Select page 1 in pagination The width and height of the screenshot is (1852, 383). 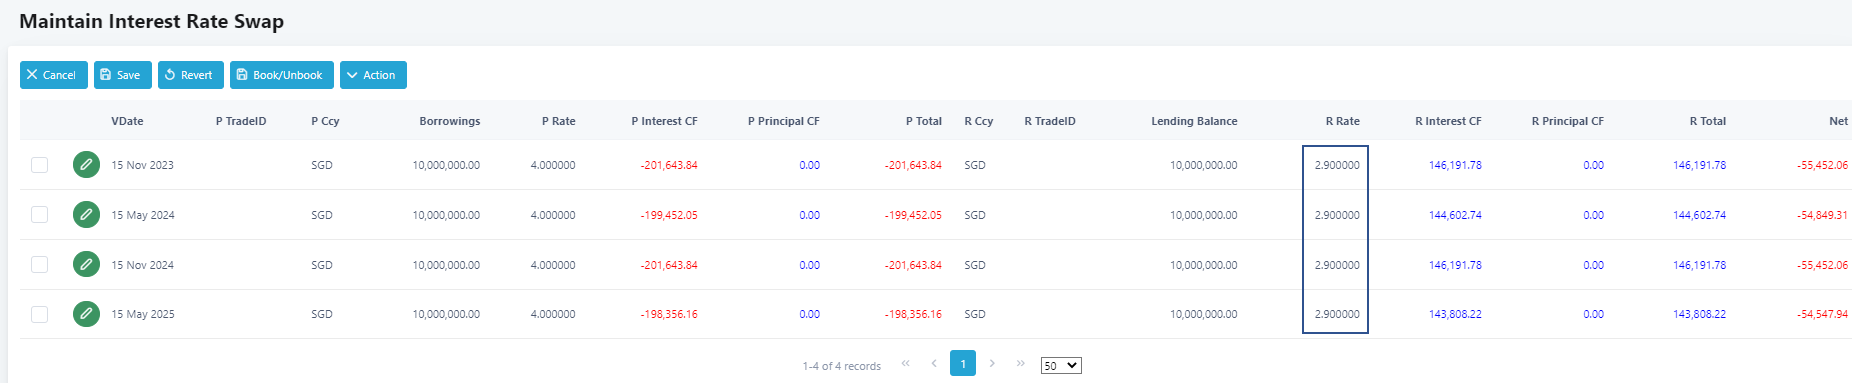963,364
